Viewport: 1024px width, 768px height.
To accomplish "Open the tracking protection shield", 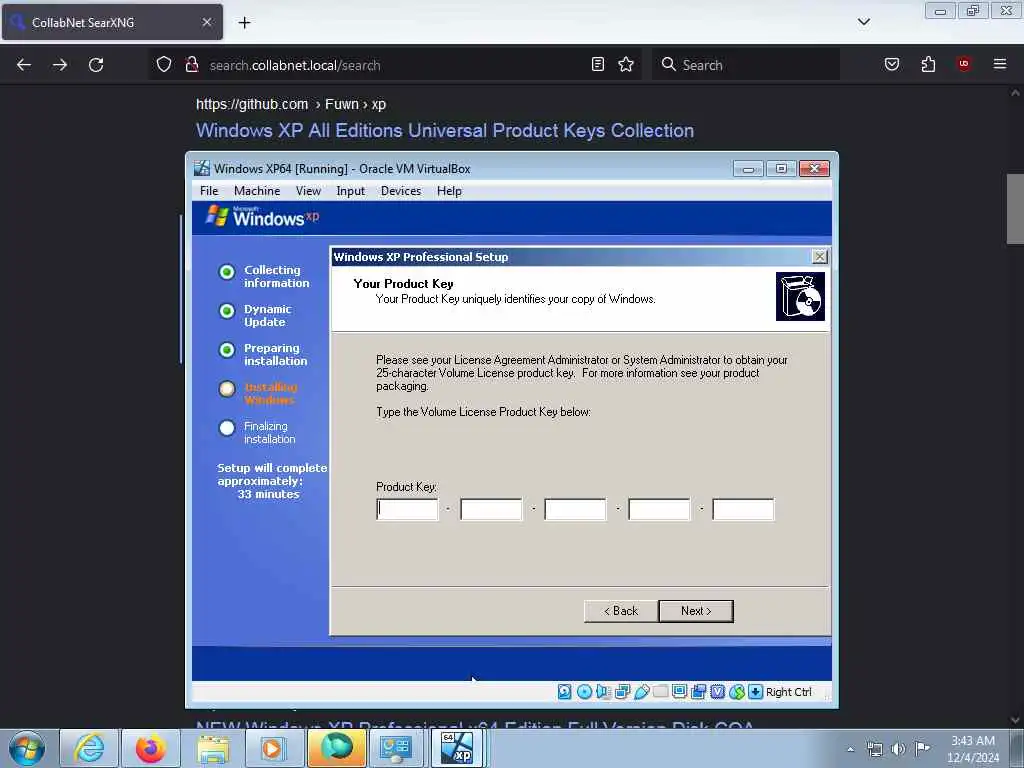I will coord(164,65).
